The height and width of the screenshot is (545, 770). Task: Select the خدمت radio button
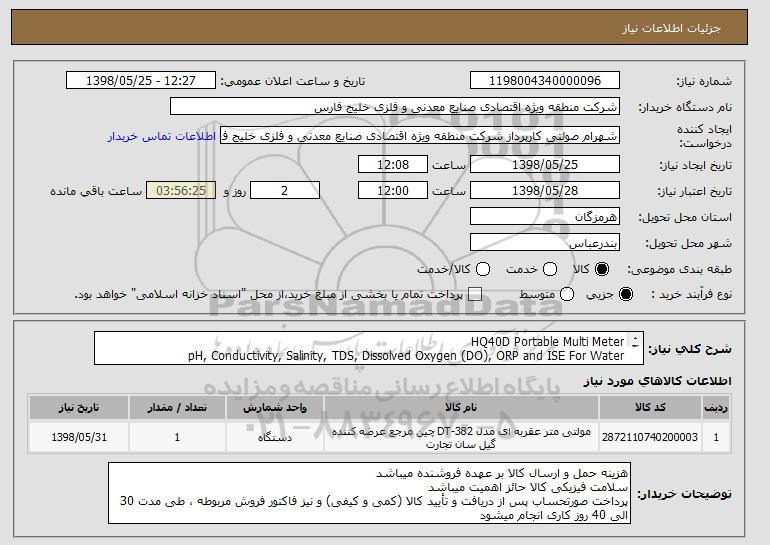click(550, 269)
